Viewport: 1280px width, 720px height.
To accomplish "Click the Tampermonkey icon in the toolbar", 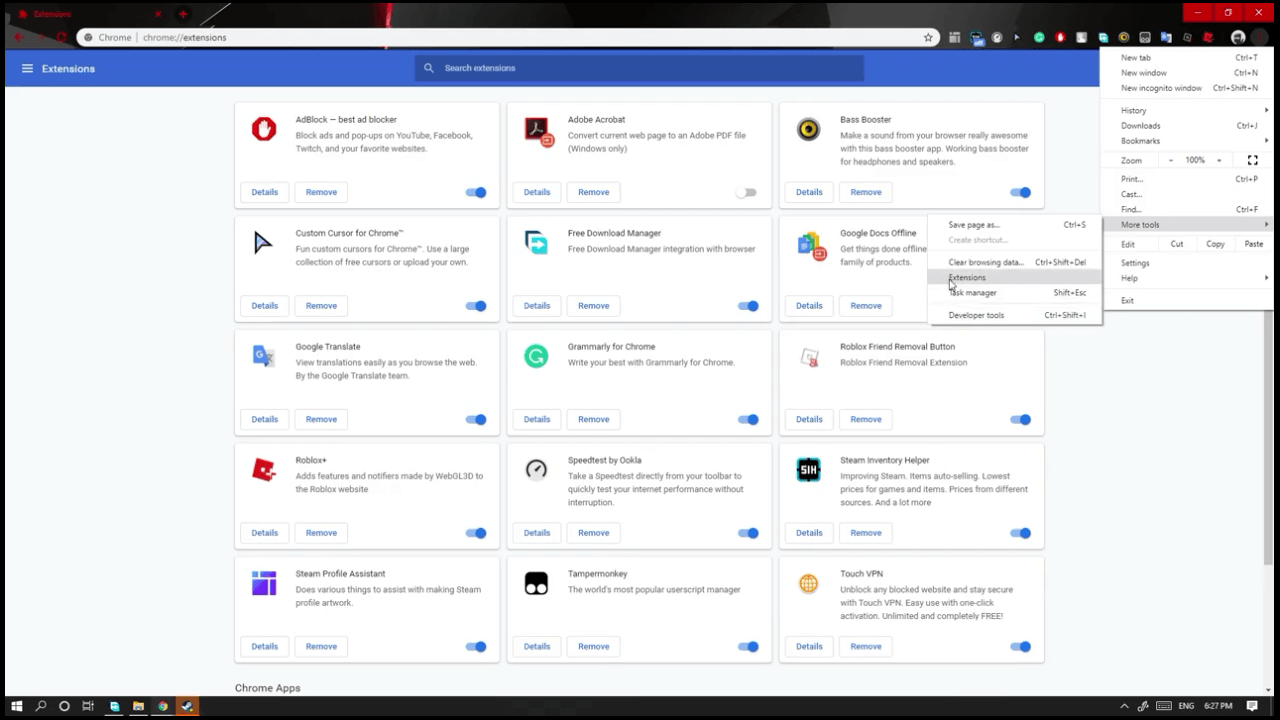I will (1145, 37).
